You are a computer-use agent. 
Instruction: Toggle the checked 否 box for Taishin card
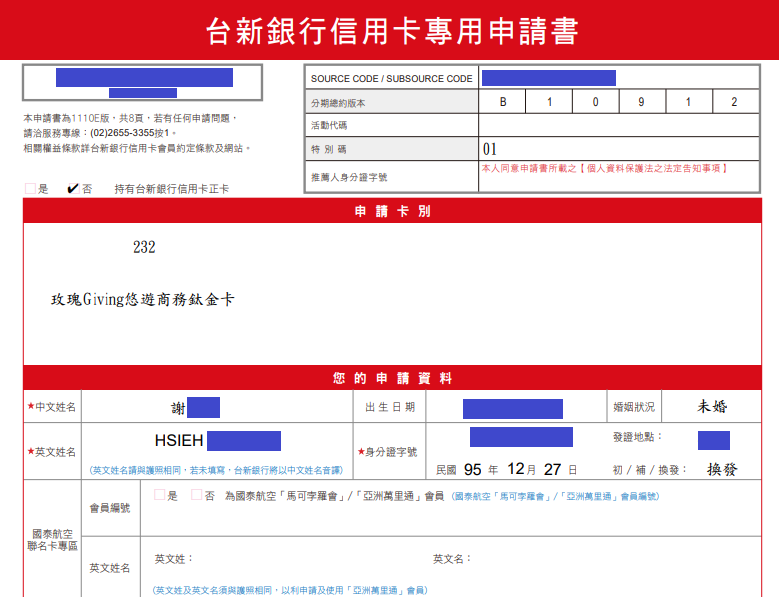pos(73,188)
